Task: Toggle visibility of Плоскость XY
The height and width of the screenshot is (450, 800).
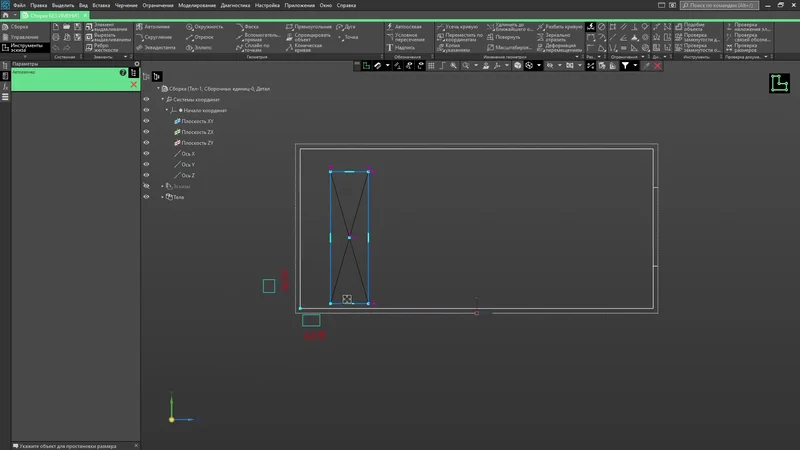Action: coord(146,121)
